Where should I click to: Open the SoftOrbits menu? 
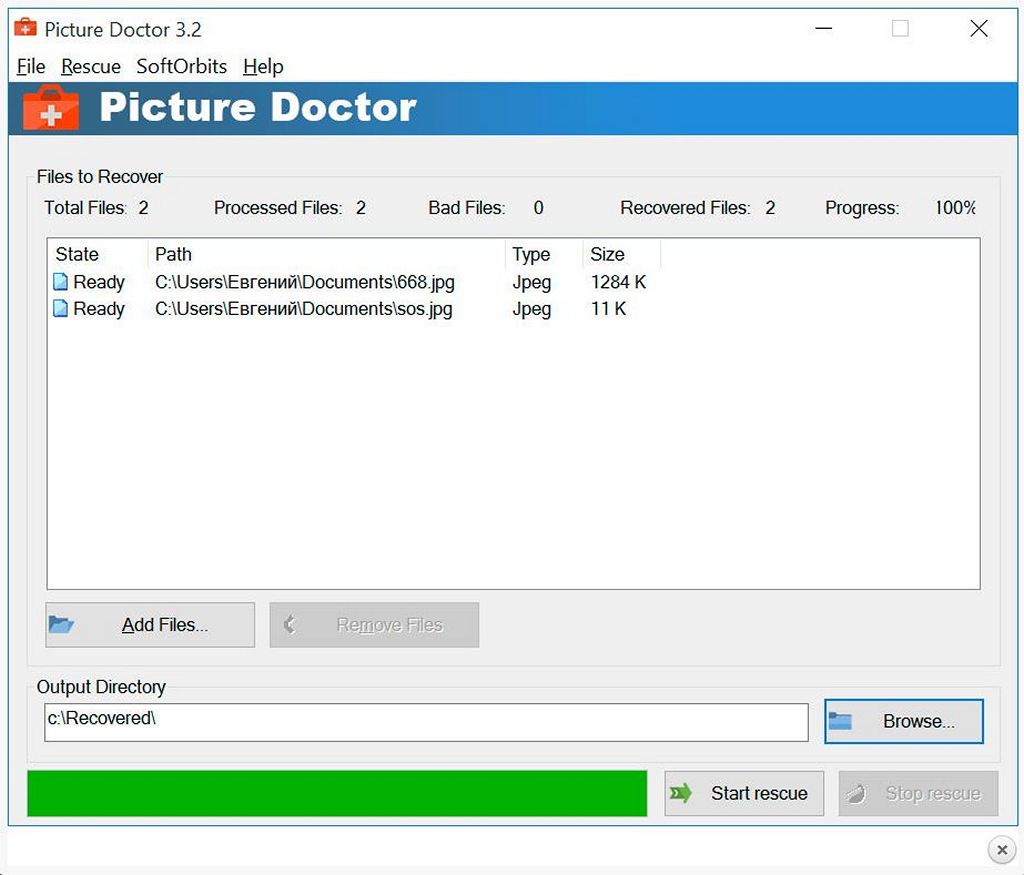(x=182, y=66)
